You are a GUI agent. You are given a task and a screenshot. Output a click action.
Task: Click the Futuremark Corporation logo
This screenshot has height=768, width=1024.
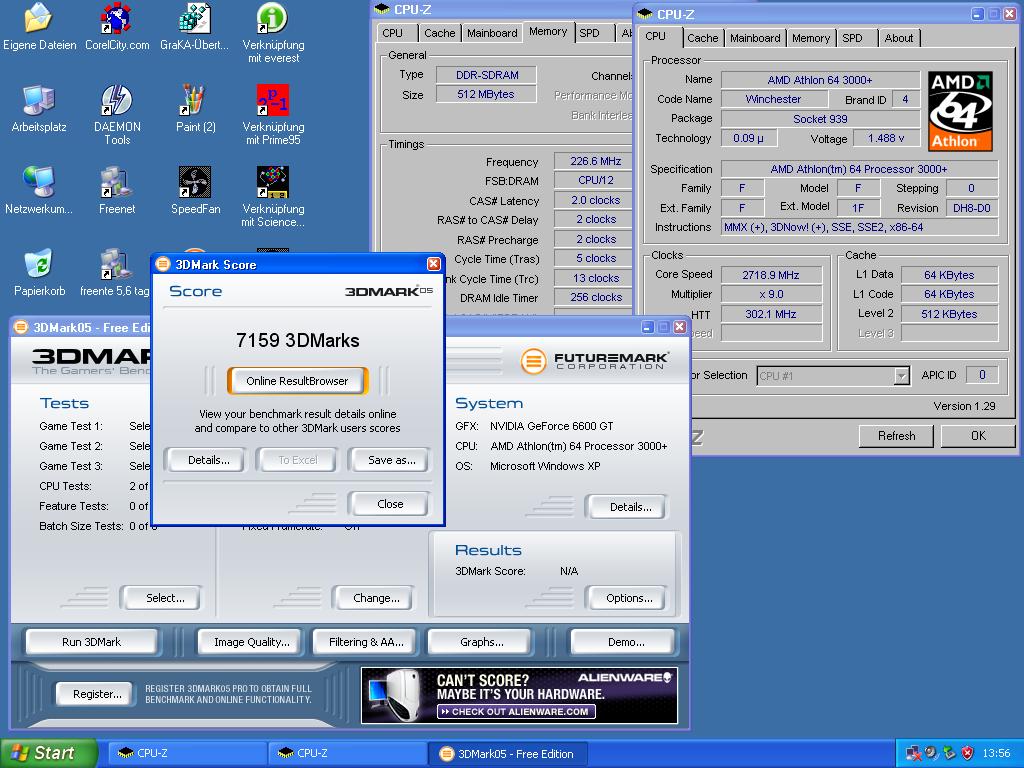coord(594,360)
